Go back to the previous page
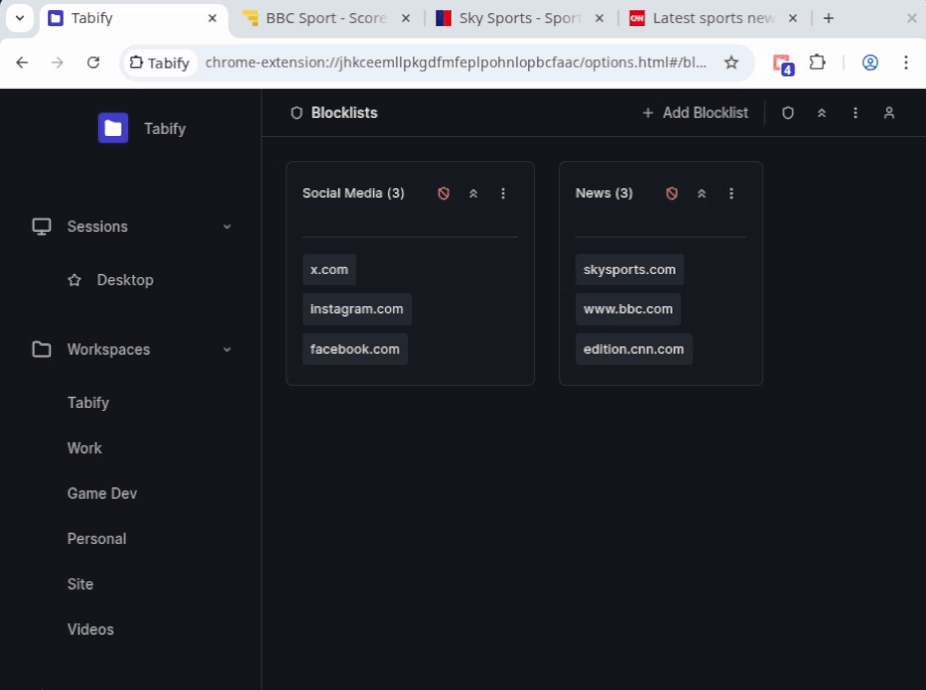 pyautogui.click(x=22, y=63)
